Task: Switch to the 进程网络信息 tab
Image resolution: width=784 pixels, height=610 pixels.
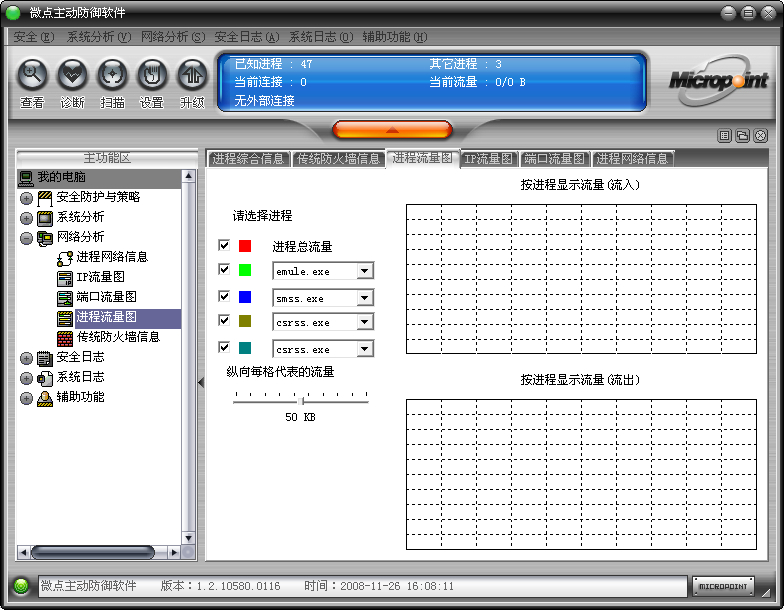Action: pos(632,159)
